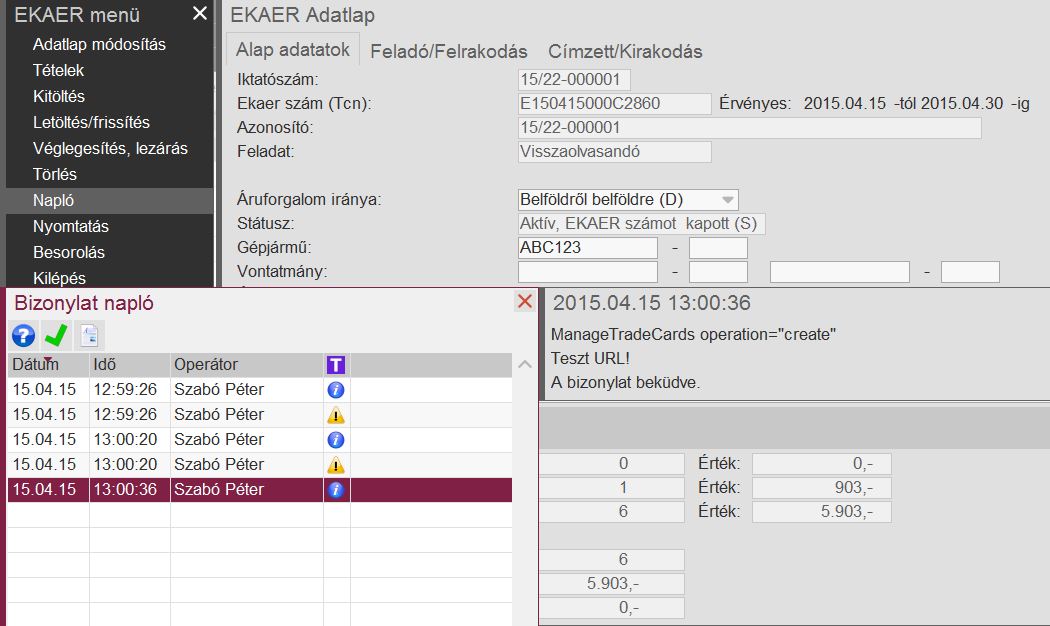Click log timestamp 2015.04.15 13:00:36
The height and width of the screenshot is (626, 1050).
pos(652,303)
